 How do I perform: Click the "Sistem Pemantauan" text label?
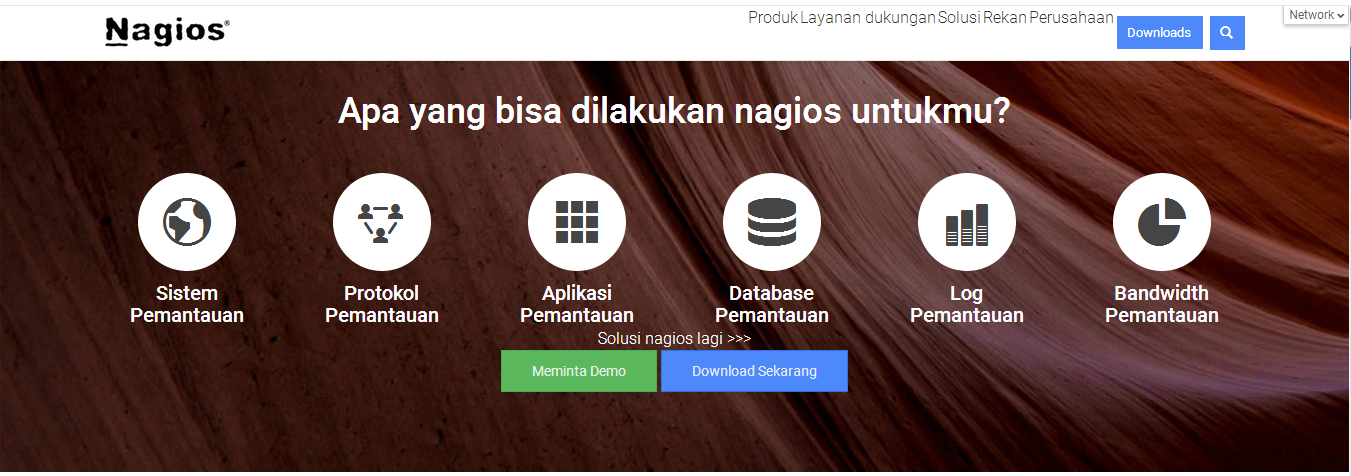187,304
